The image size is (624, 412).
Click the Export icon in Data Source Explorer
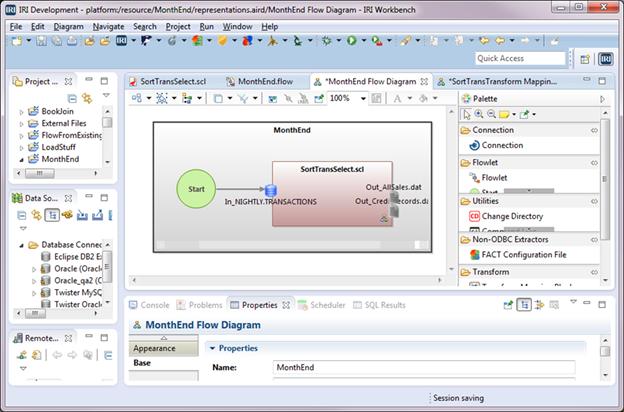(x=97, y=215)
